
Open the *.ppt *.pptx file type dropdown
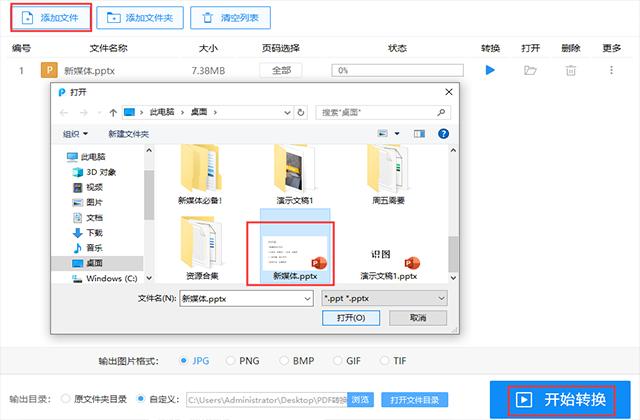click(x=384, y=299)
